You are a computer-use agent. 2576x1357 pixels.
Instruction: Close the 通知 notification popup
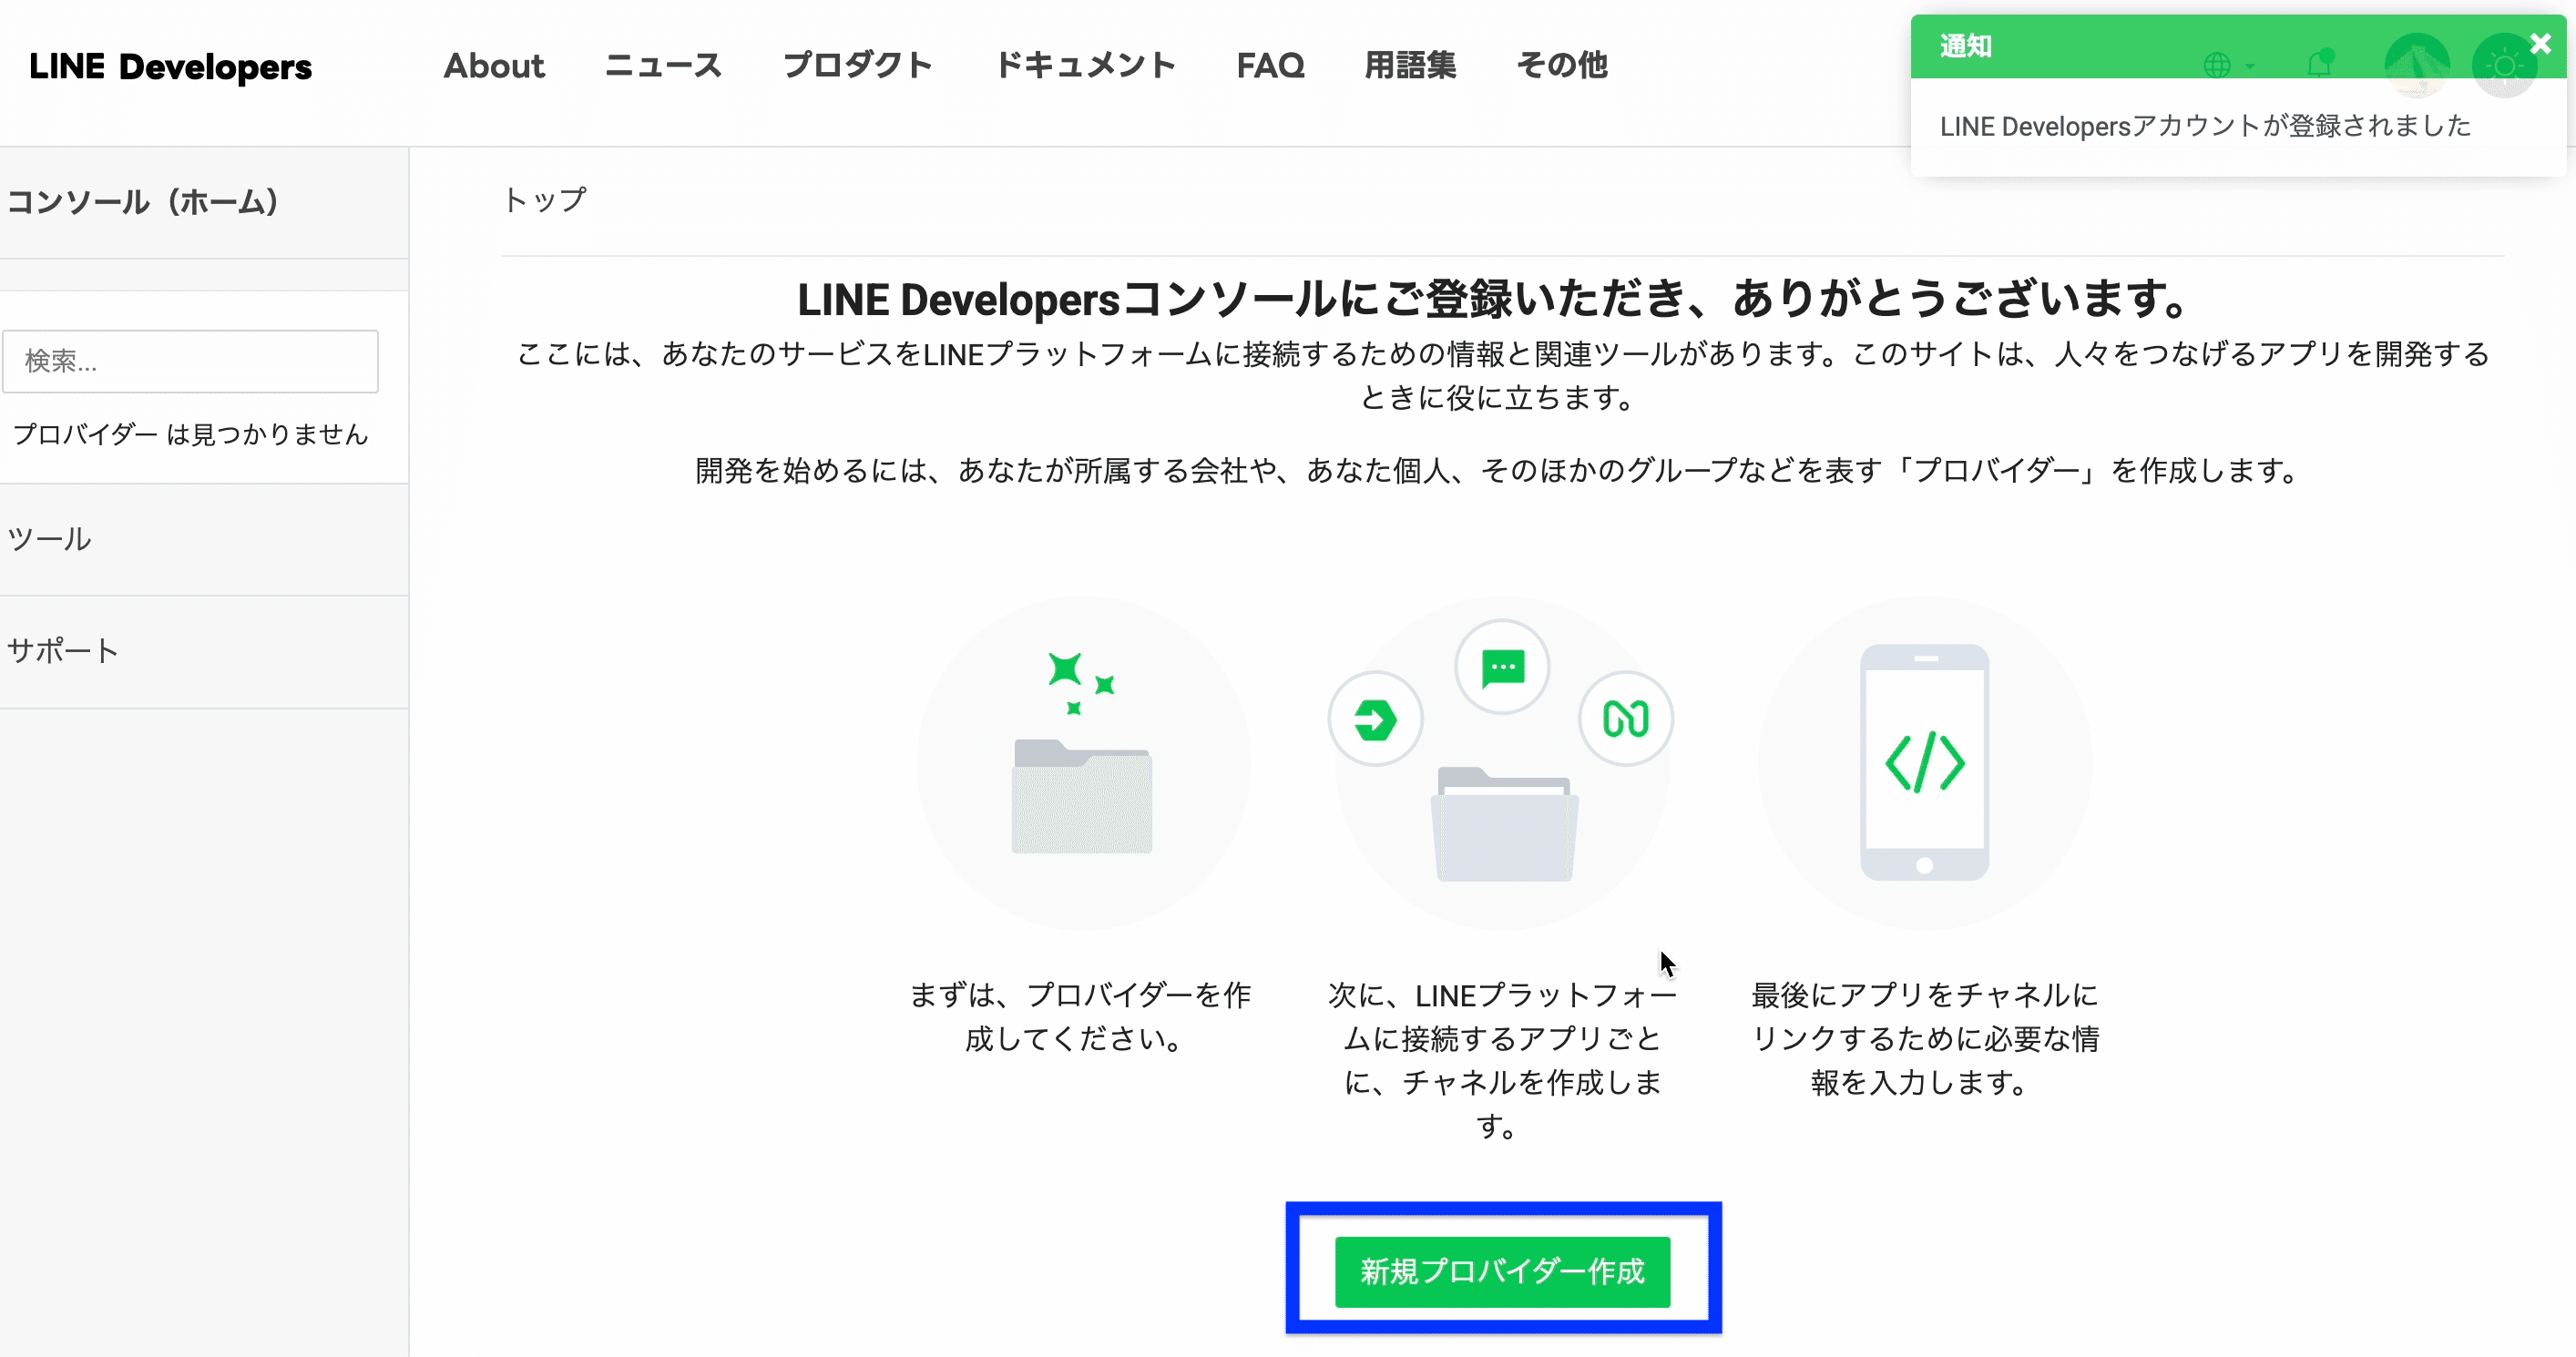(2540, 43)
